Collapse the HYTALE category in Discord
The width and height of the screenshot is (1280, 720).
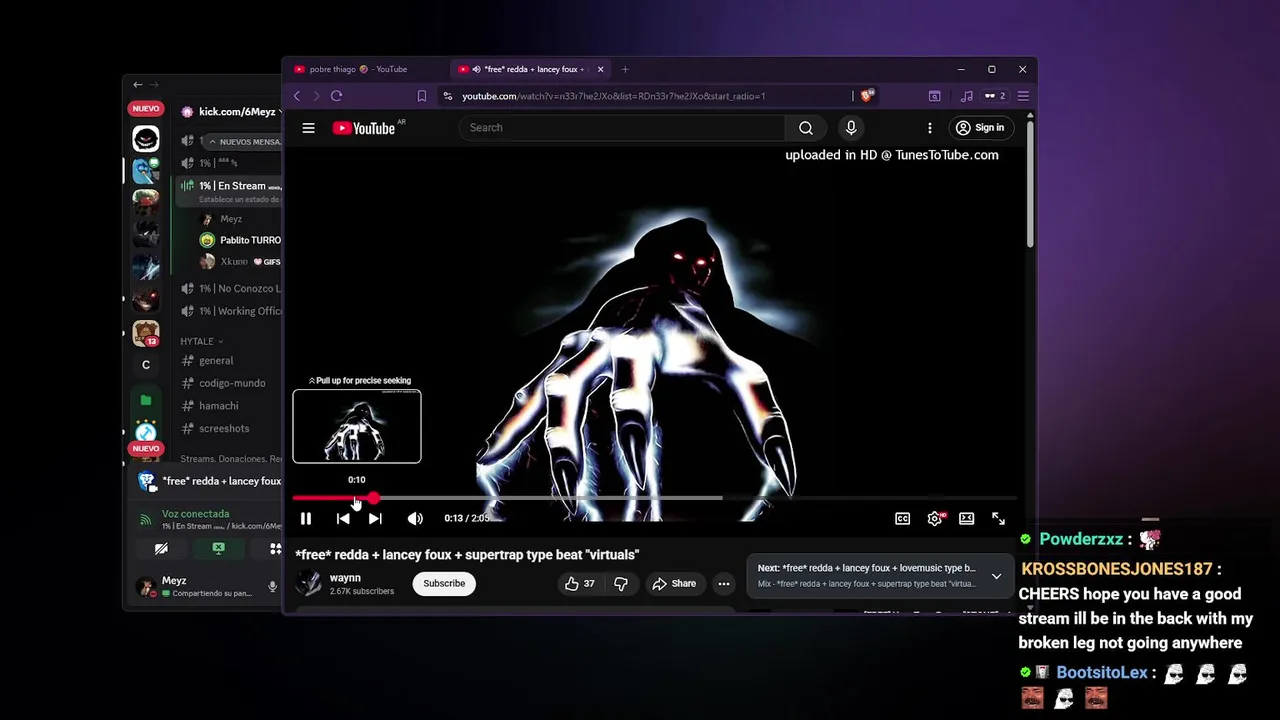click(x=200, y=341)
